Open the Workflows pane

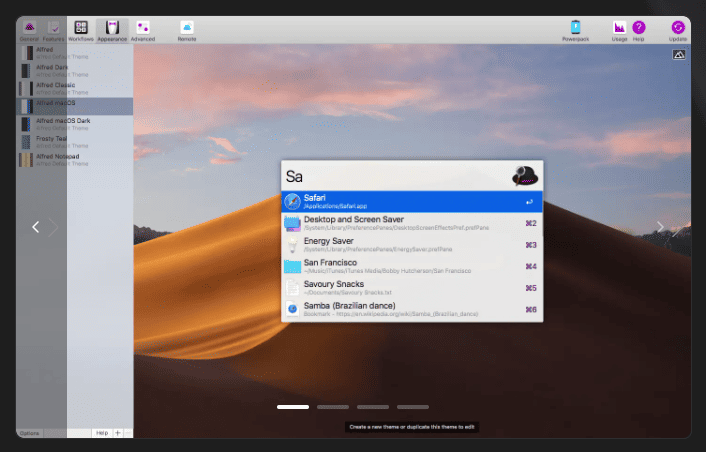(x=81, y=31)
